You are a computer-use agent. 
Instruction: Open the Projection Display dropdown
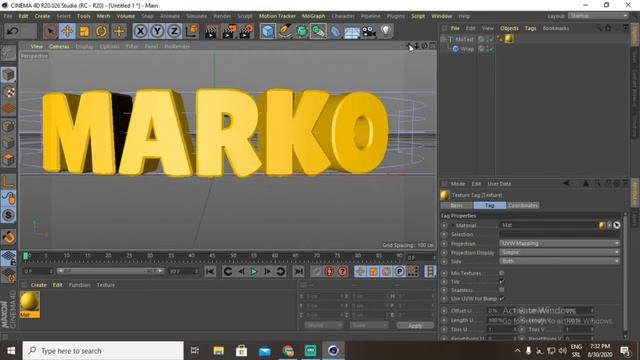[x=559, y=253]
